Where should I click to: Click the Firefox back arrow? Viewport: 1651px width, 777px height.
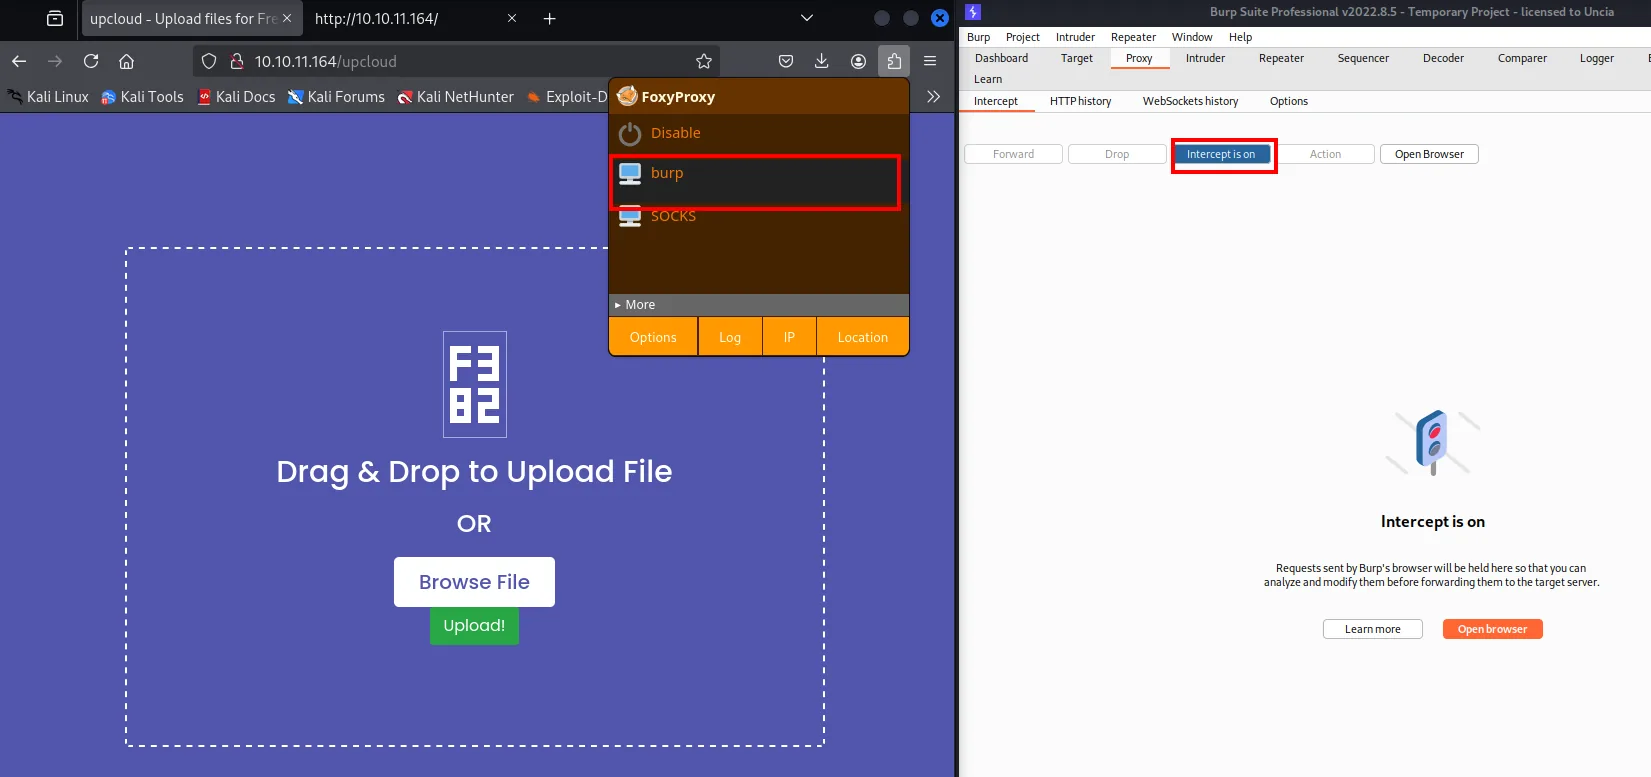pyautogui.click(x=19, y=61)
